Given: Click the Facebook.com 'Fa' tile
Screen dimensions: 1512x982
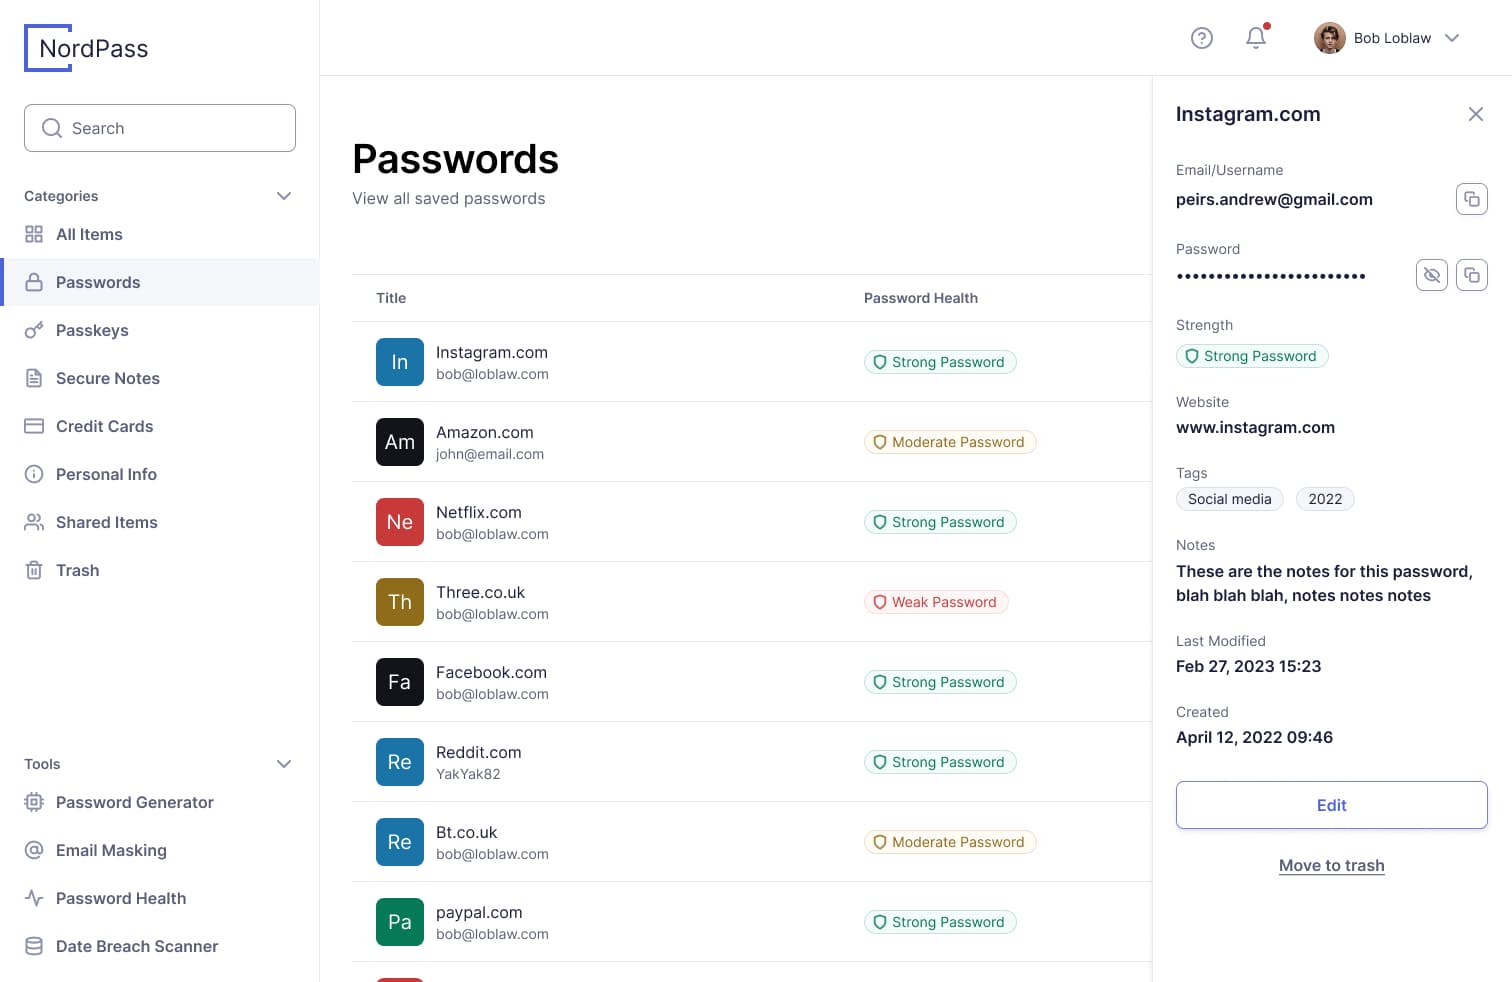Looking at the screenshot, I should click(x=400, y=682).
